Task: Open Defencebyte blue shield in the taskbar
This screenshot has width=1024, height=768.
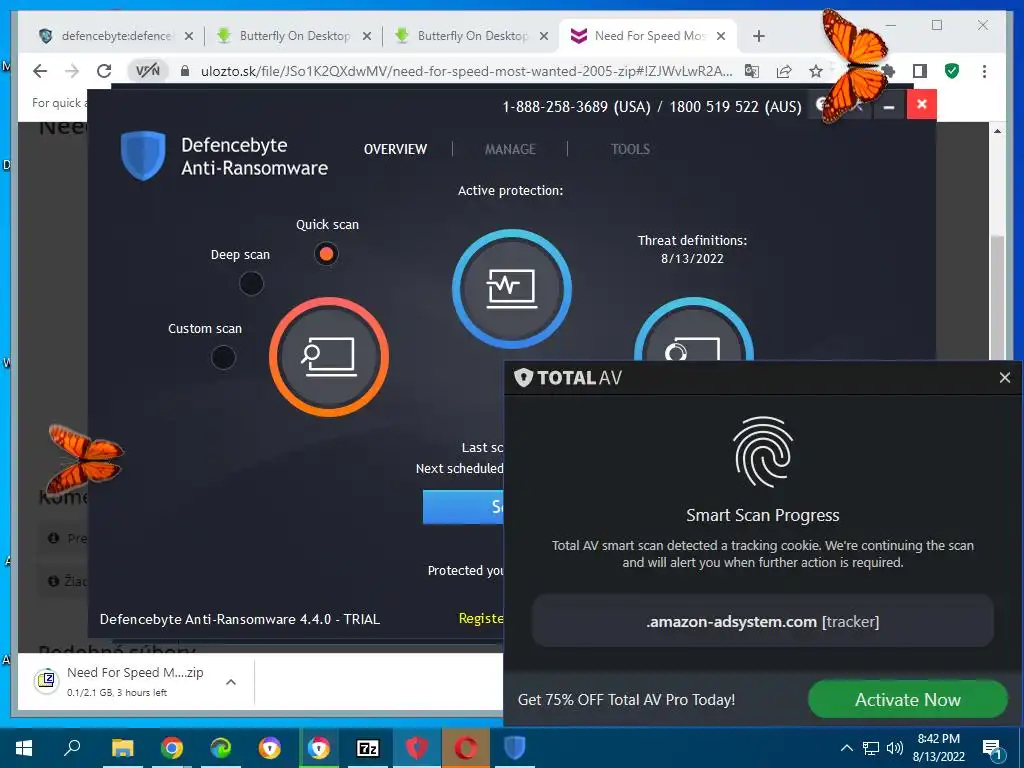Action: 515,748
